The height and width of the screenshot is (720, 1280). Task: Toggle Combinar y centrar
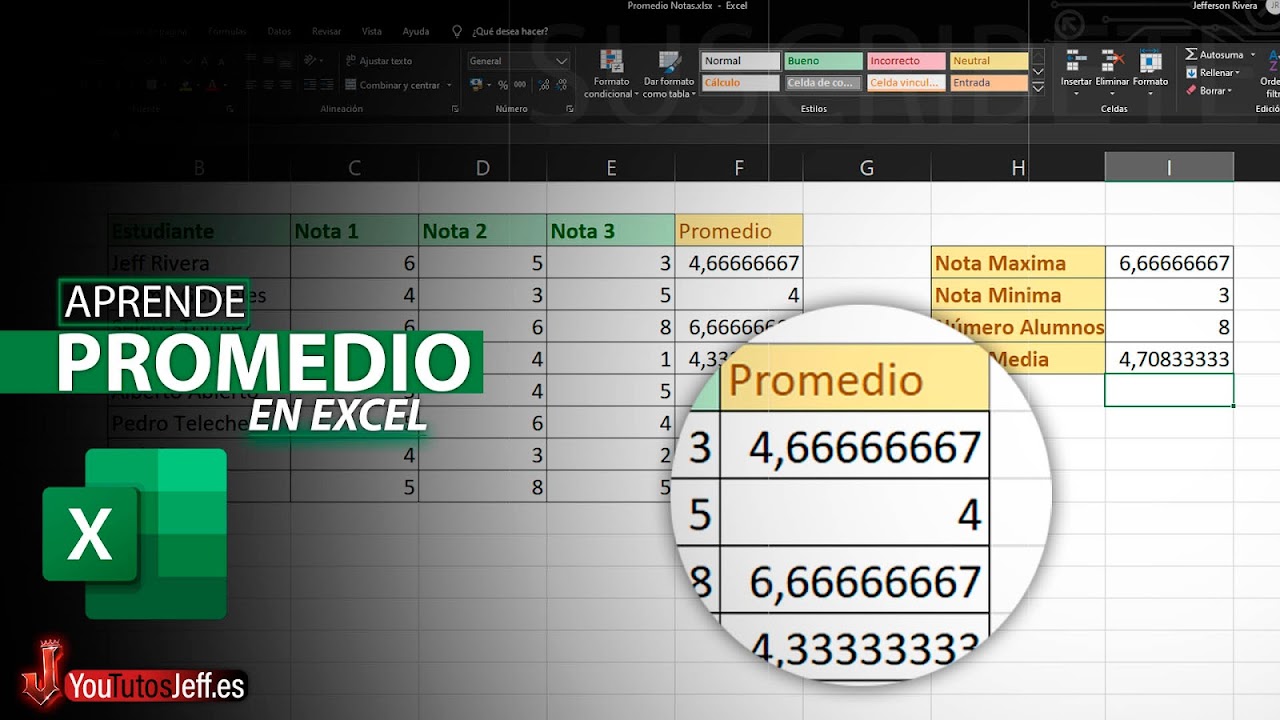(x=392, y=85)
